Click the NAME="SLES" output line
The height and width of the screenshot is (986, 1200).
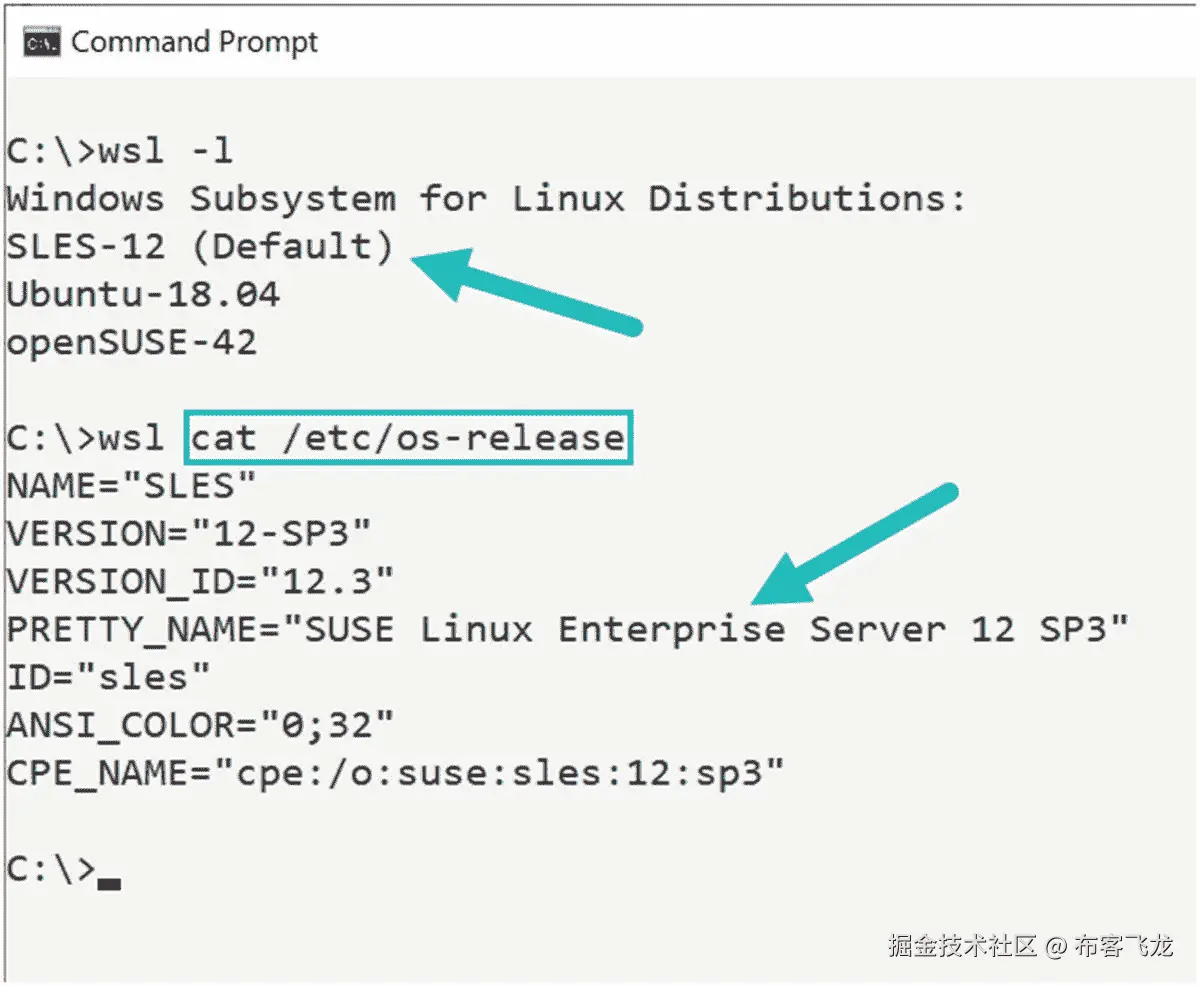click(132, 487)
